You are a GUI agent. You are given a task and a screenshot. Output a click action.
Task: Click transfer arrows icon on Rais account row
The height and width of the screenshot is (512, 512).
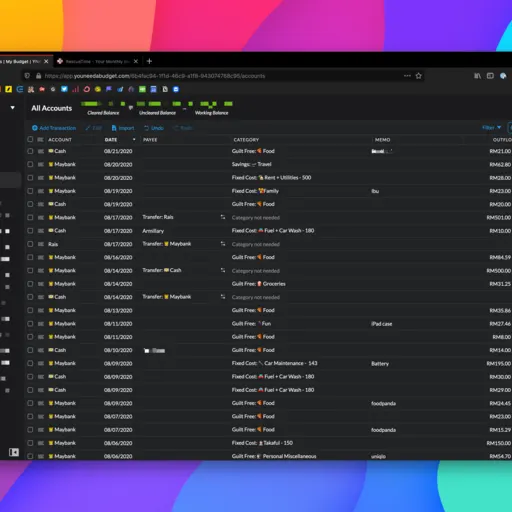[223, 244]
